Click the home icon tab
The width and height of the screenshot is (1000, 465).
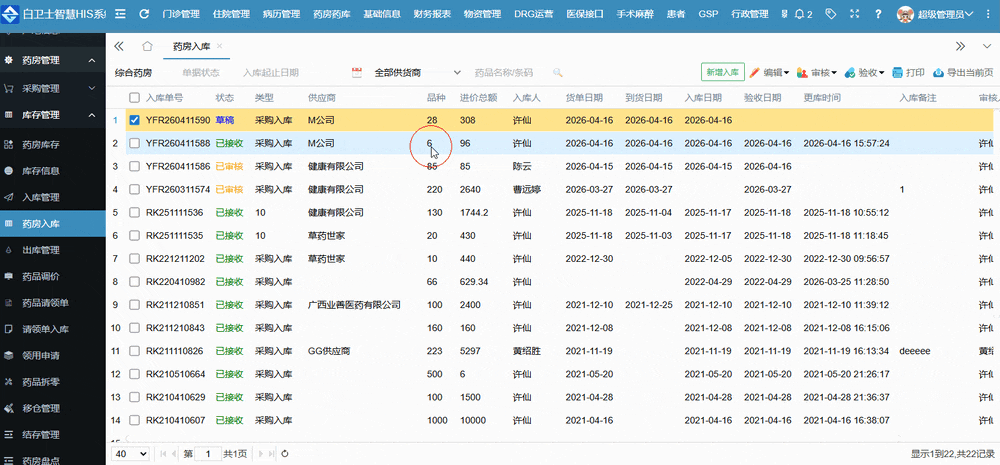click(x=147, y=47)
